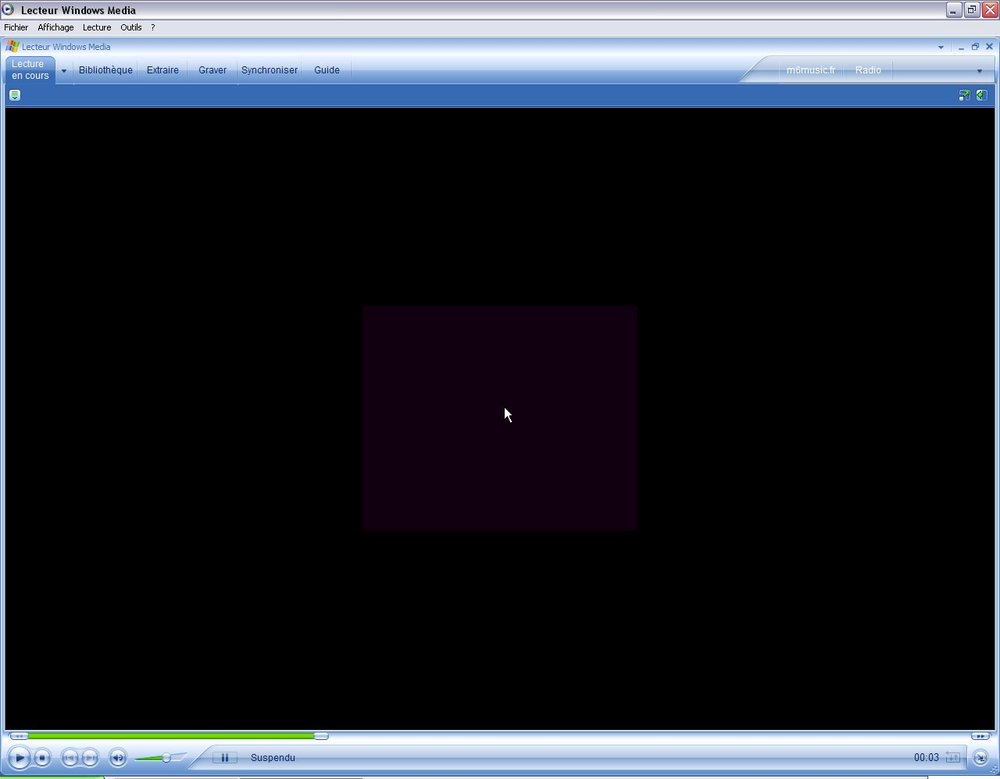Mute the audio with the speaker icon
Image resolution: width=1000 pixels, height=779 pixels.
point(118,757)
